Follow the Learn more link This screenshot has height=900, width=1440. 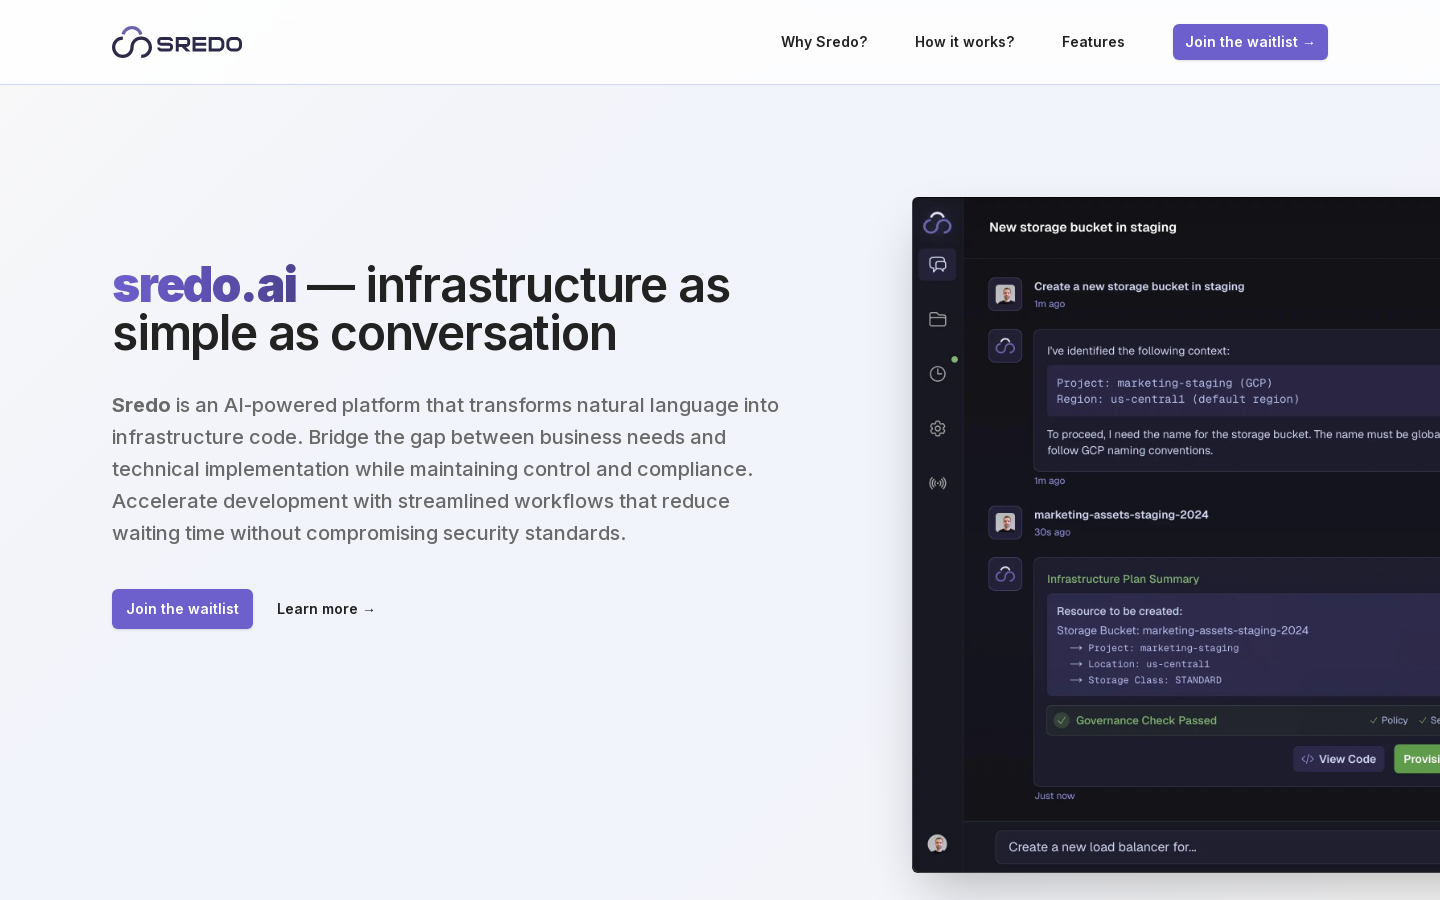[x=326, y=609]
